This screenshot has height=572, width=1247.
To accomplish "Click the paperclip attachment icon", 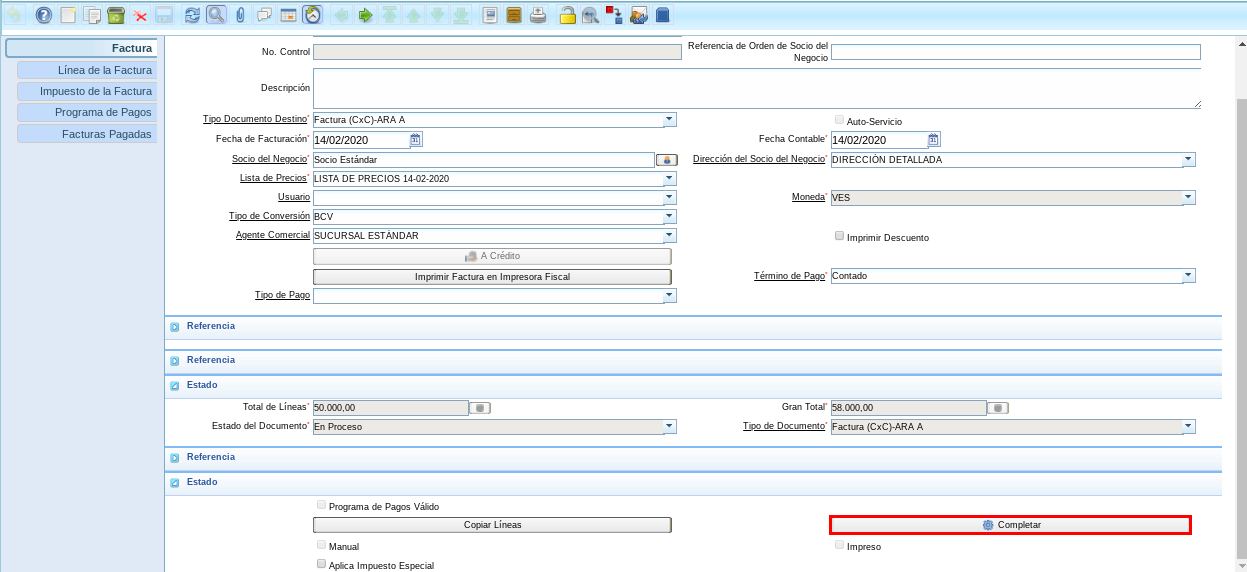I will pyautogui.click(x=240, y=15).
